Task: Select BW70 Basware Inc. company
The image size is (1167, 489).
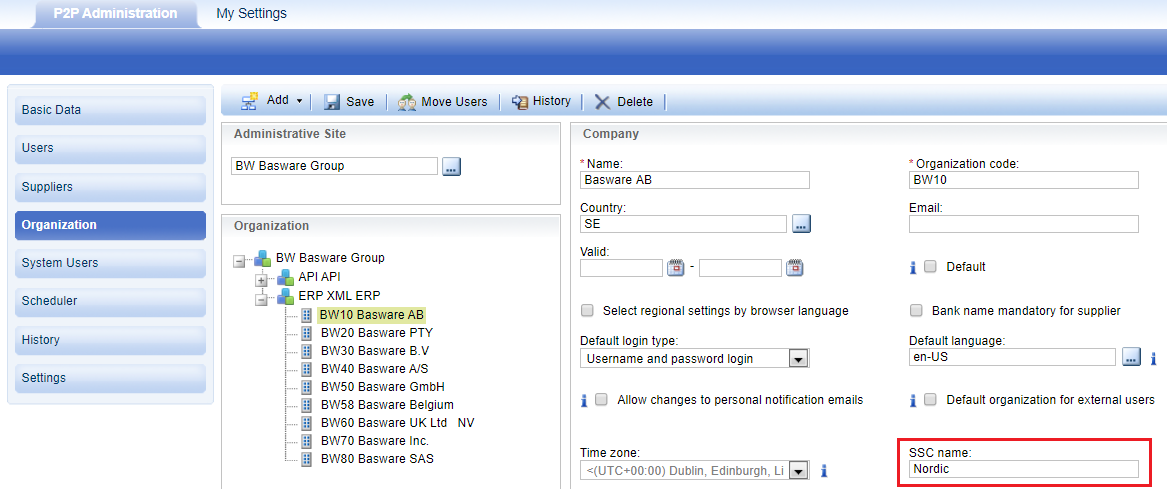Action: (x=374, y=441)
